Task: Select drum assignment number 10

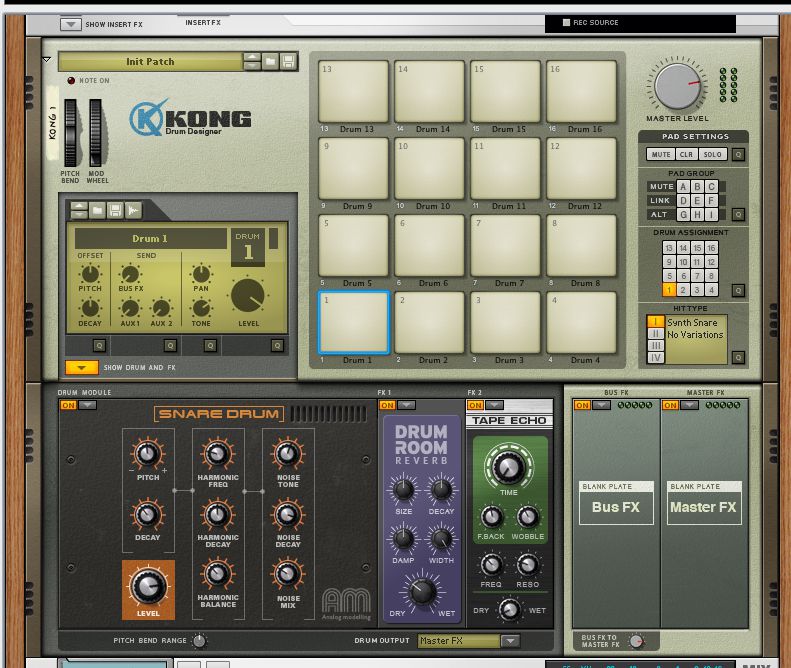Action: click(683, 262)
